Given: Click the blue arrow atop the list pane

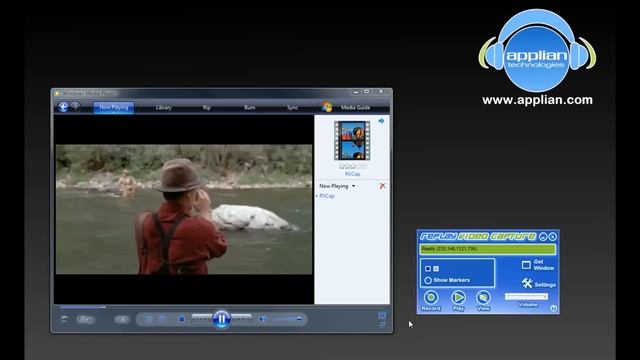Looking at the screenshot, I should click(x=381, y=121).
